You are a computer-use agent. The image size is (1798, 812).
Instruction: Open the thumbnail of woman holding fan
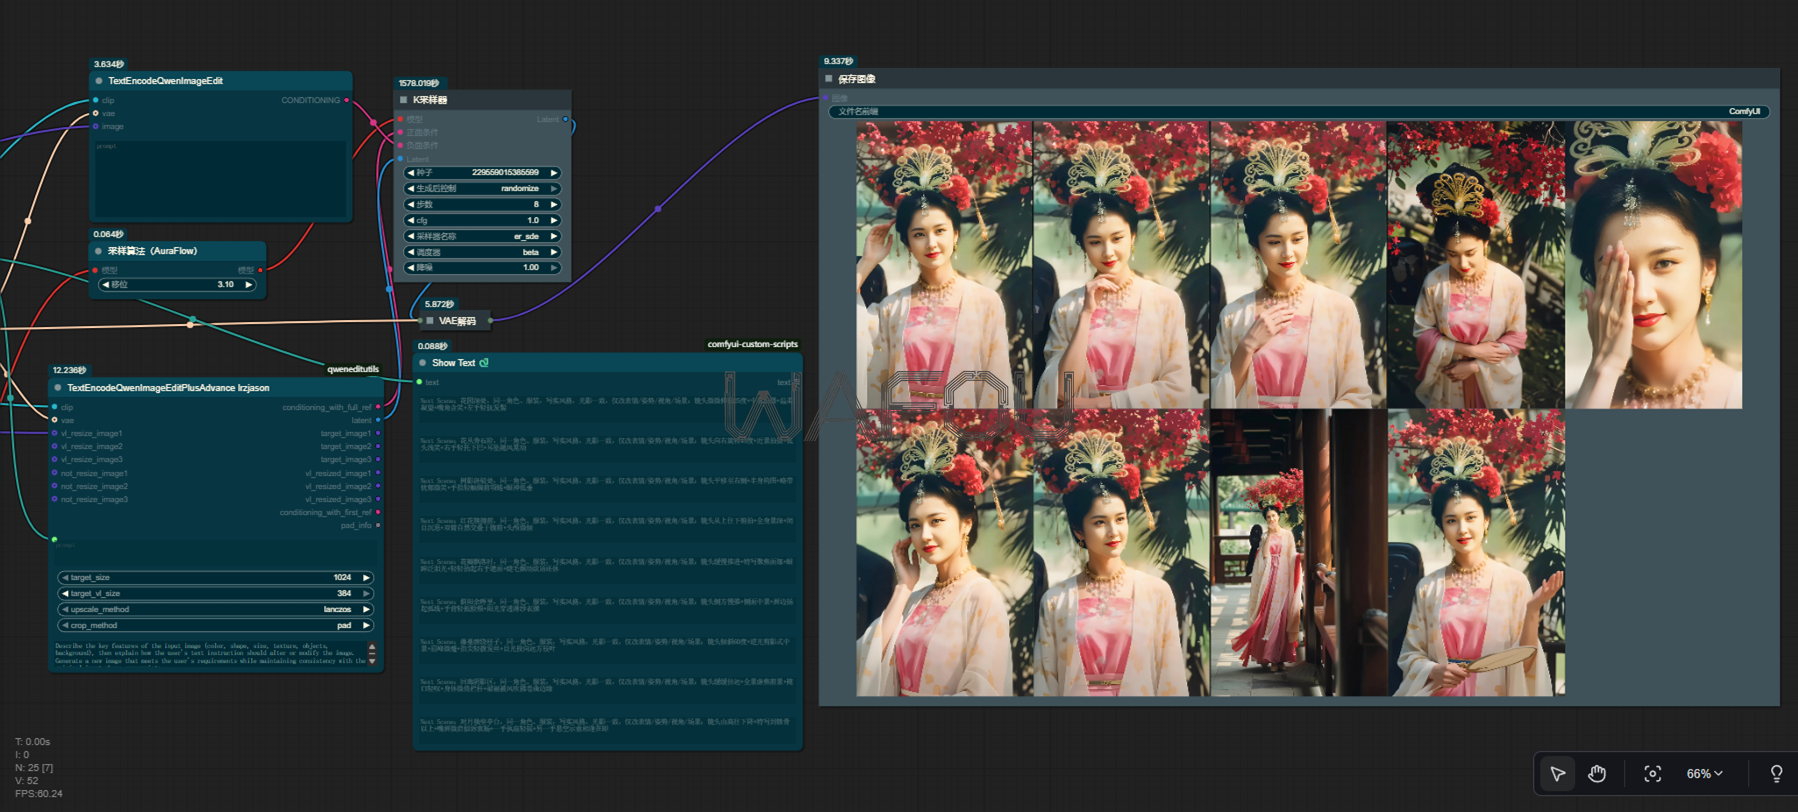tap(1476, 552)
